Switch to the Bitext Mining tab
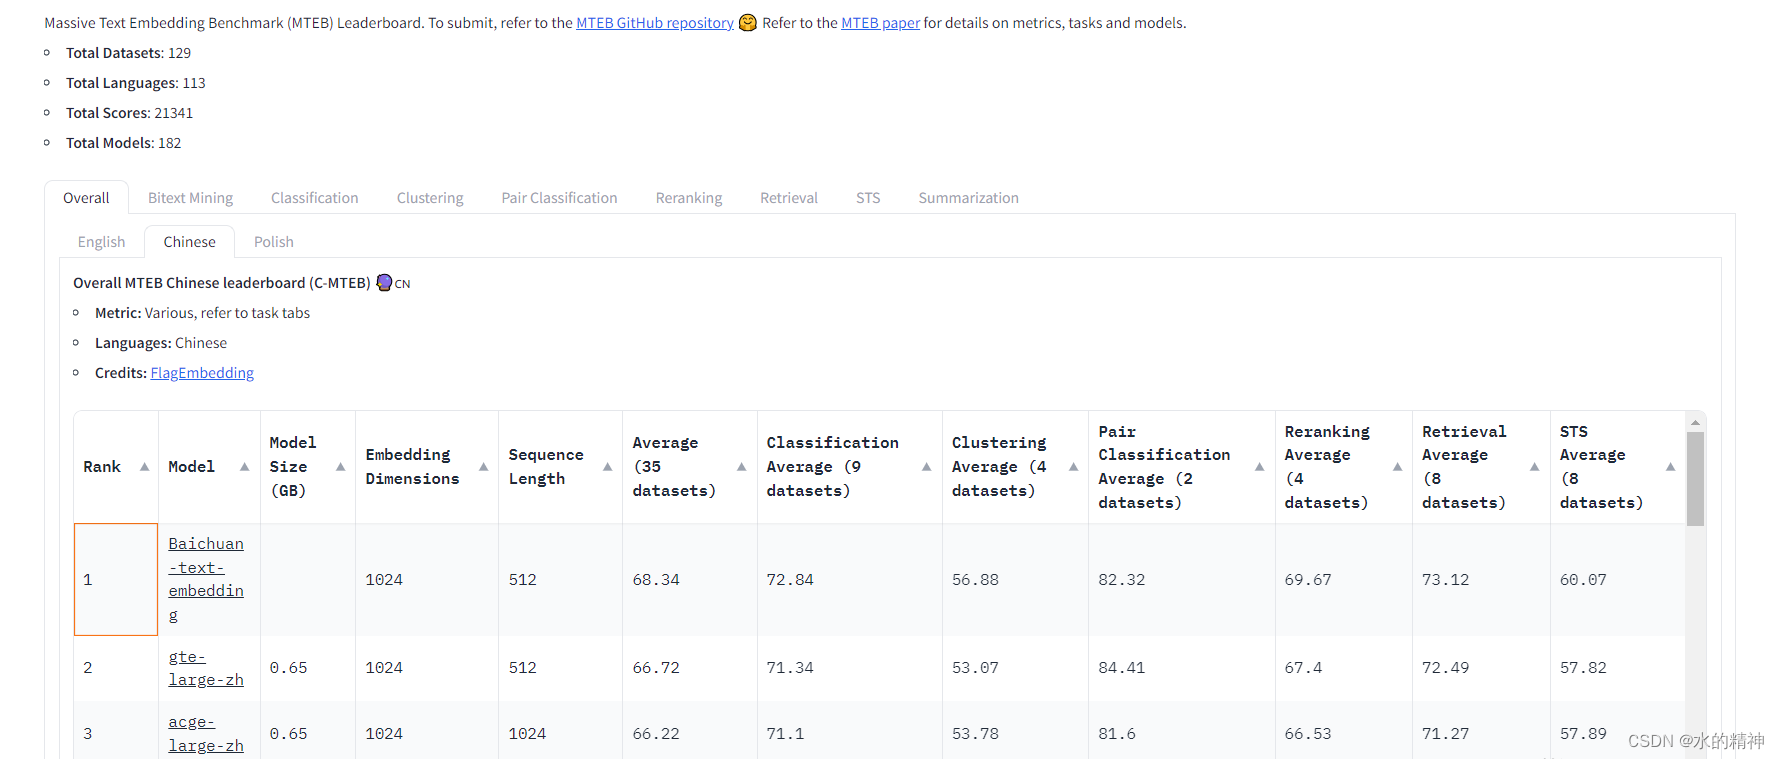The width and height of the screenshot is (1779, 759). tap(190, 198)
